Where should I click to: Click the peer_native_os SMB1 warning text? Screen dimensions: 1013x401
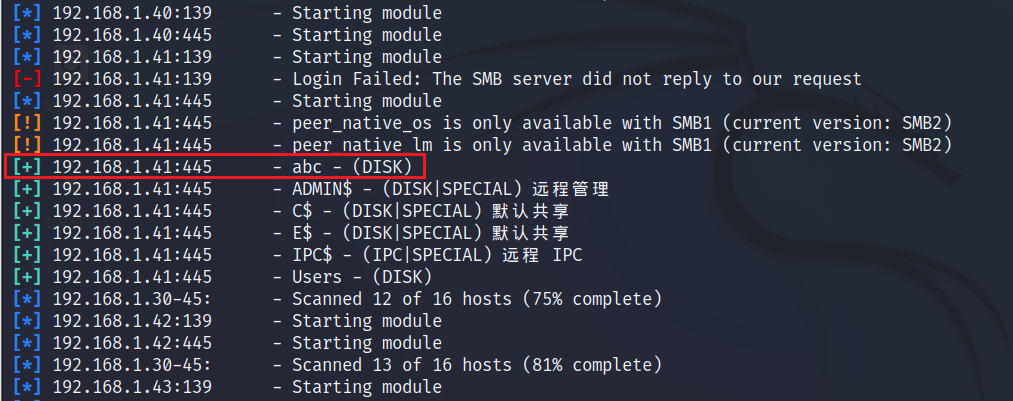pos(622,123)
